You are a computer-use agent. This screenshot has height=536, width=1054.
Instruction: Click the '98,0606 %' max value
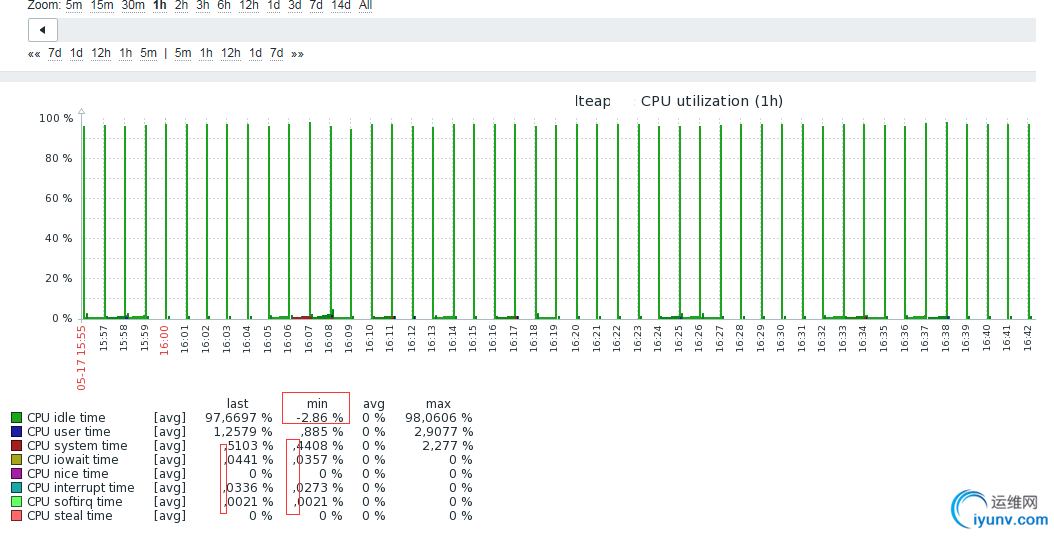click(x=439, y=418)
